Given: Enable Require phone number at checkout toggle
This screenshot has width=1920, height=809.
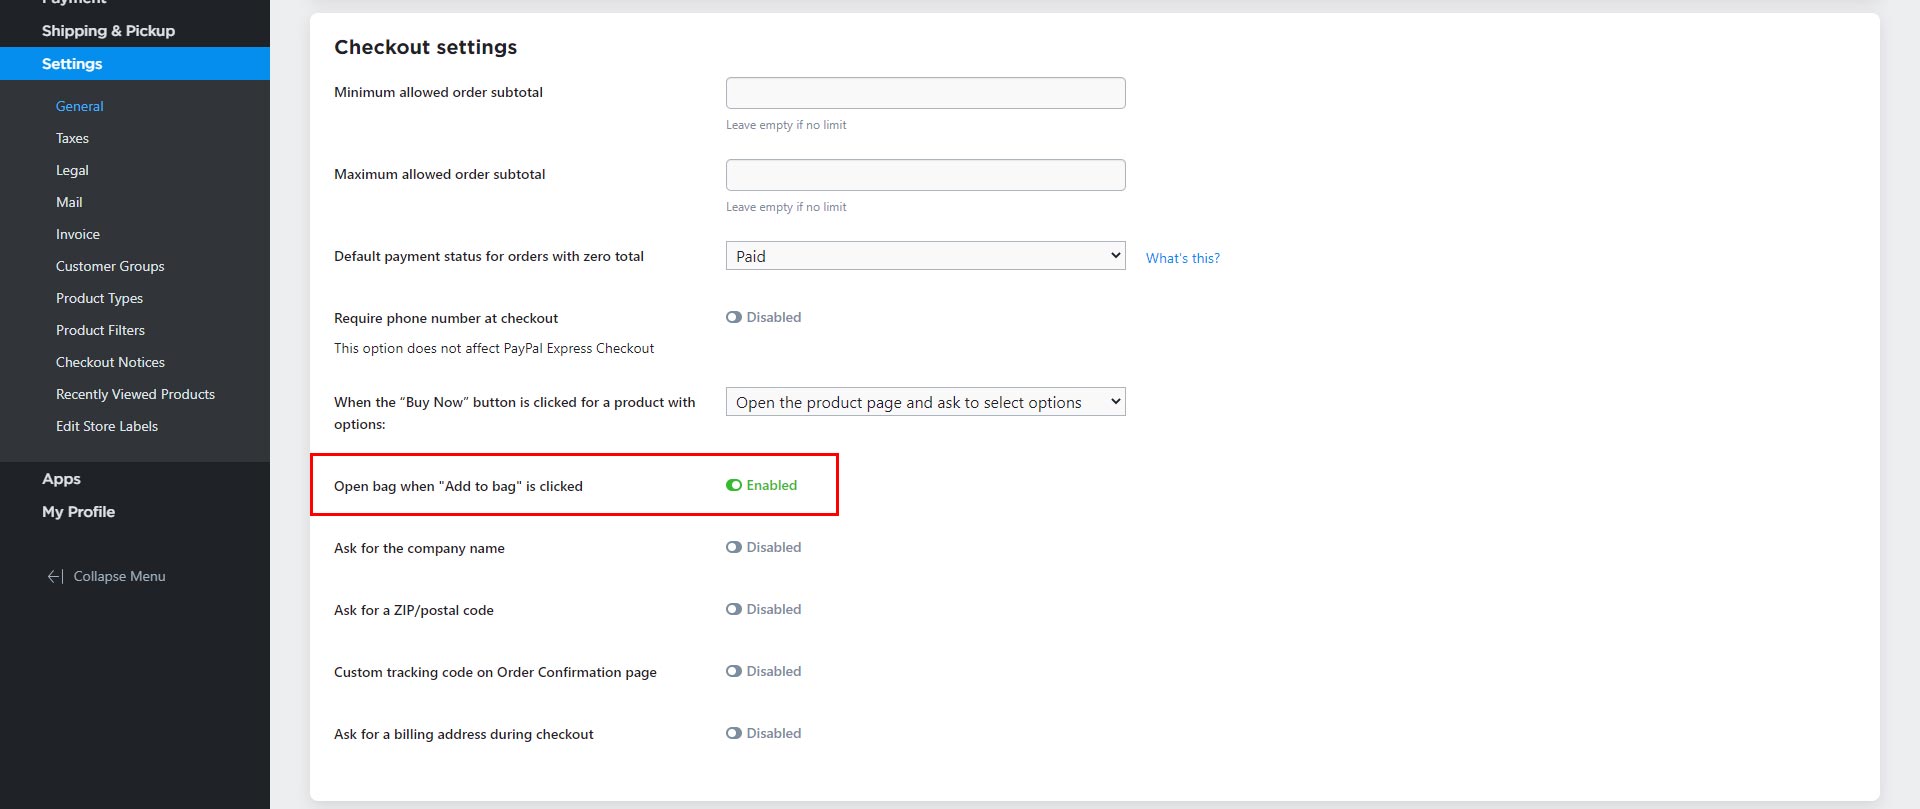Looking at the screenshot, I should tap(734, 317).
